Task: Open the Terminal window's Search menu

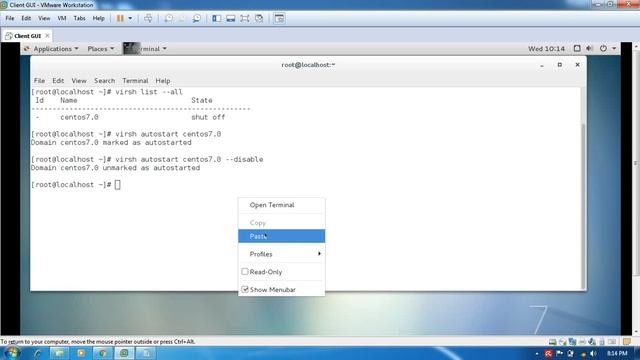Action: [x=104, y=81]
